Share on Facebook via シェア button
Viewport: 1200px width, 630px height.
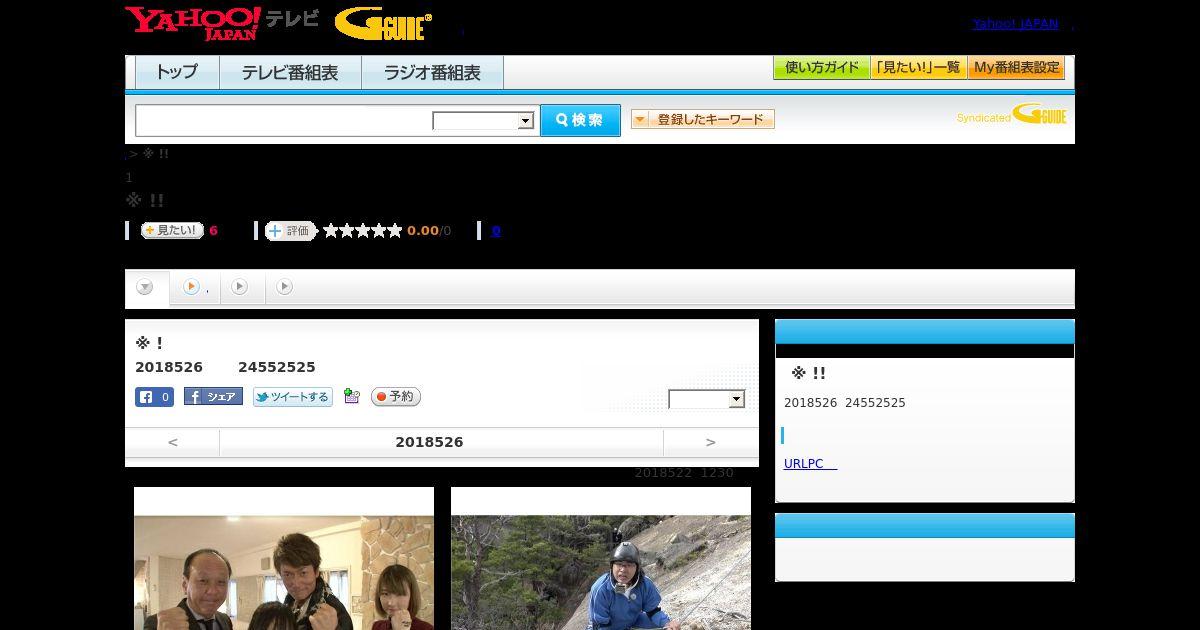213,397
